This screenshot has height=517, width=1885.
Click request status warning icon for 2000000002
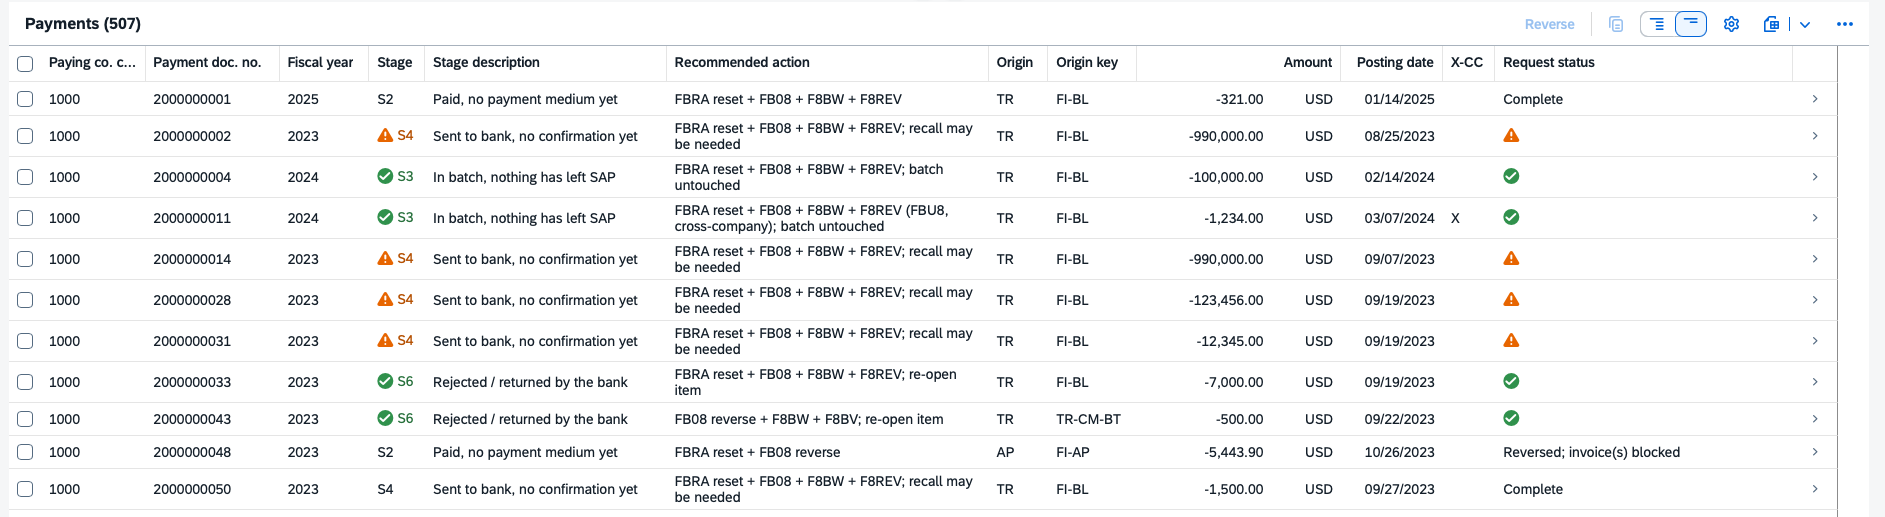(x=1511, y=135)
